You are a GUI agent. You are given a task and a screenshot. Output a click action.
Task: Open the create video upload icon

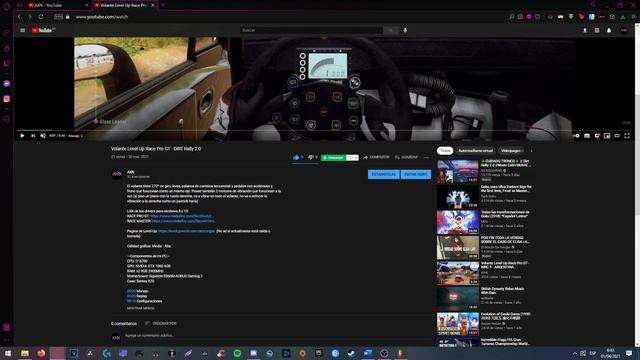(x=585, y=30)
